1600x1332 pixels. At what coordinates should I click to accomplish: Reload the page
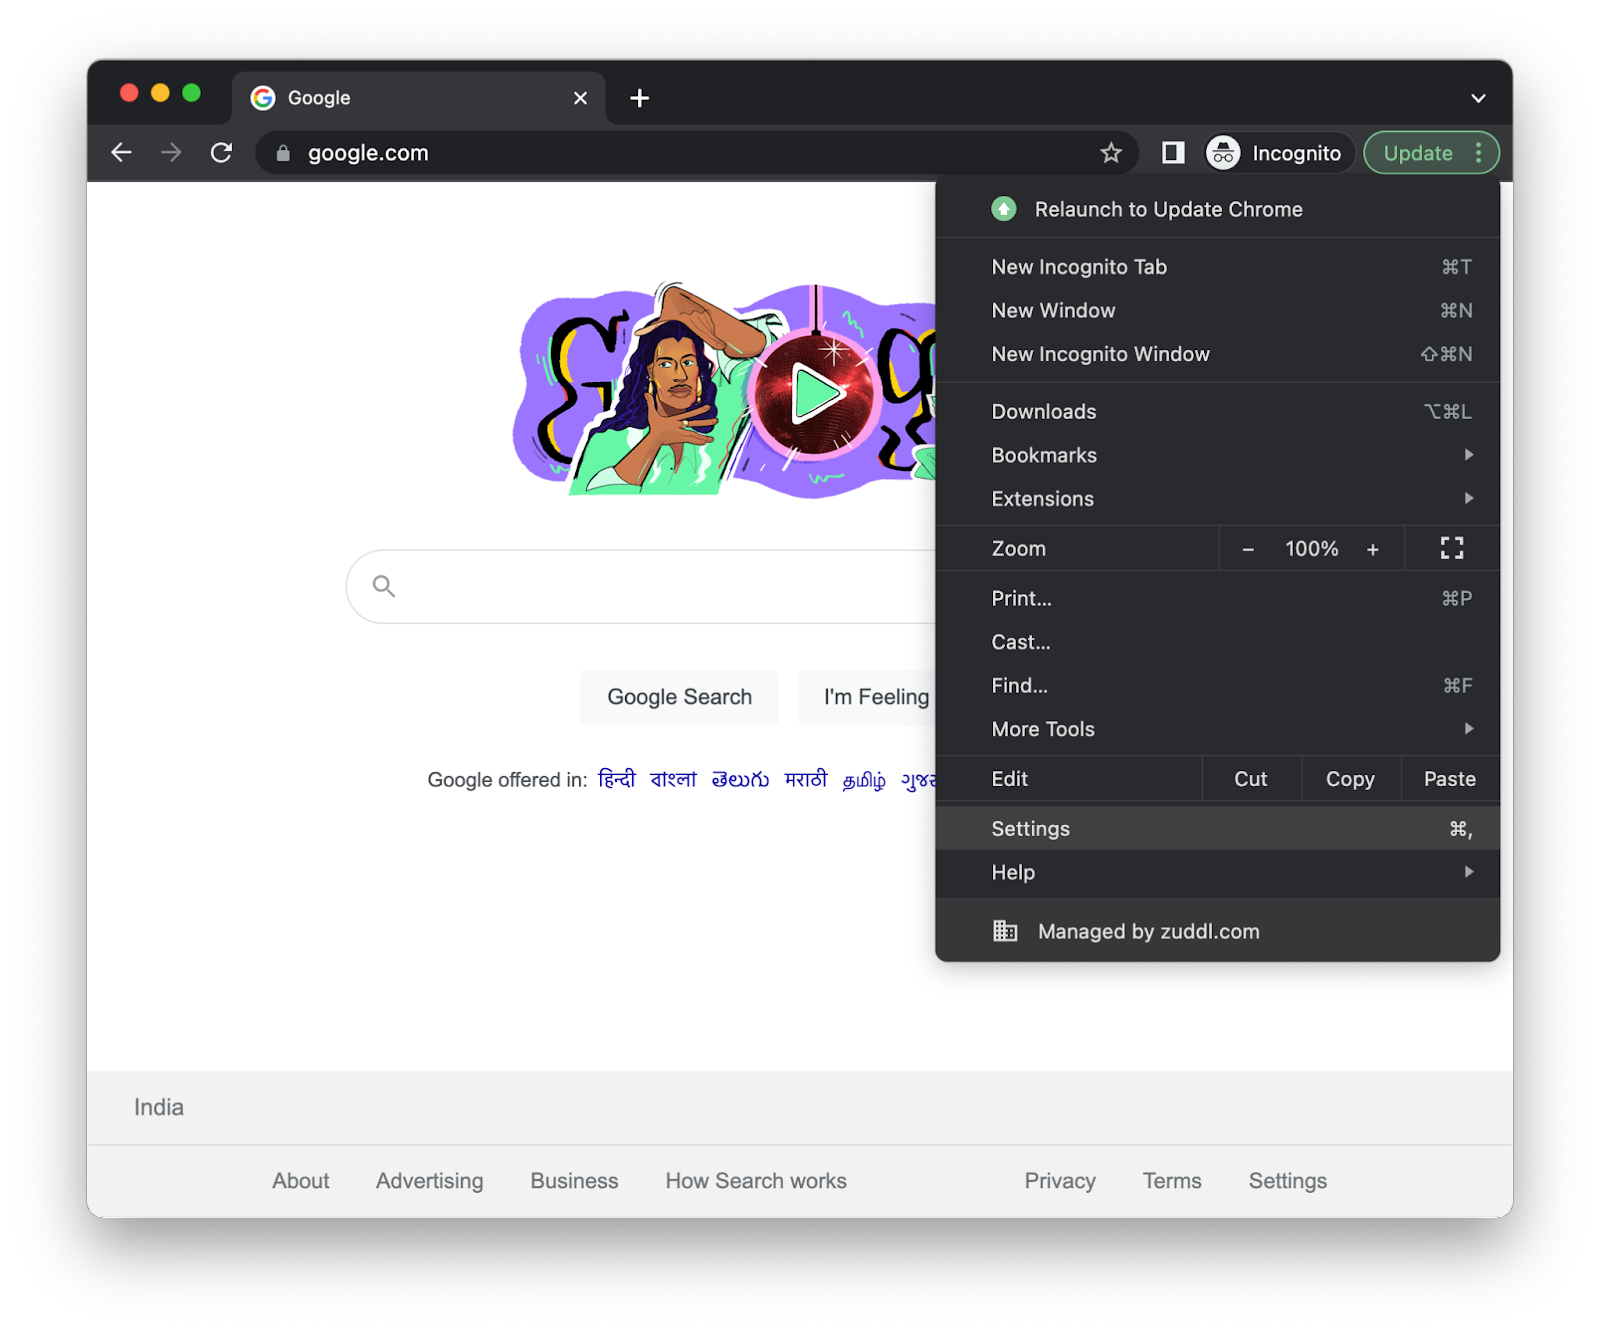point(221,152)
